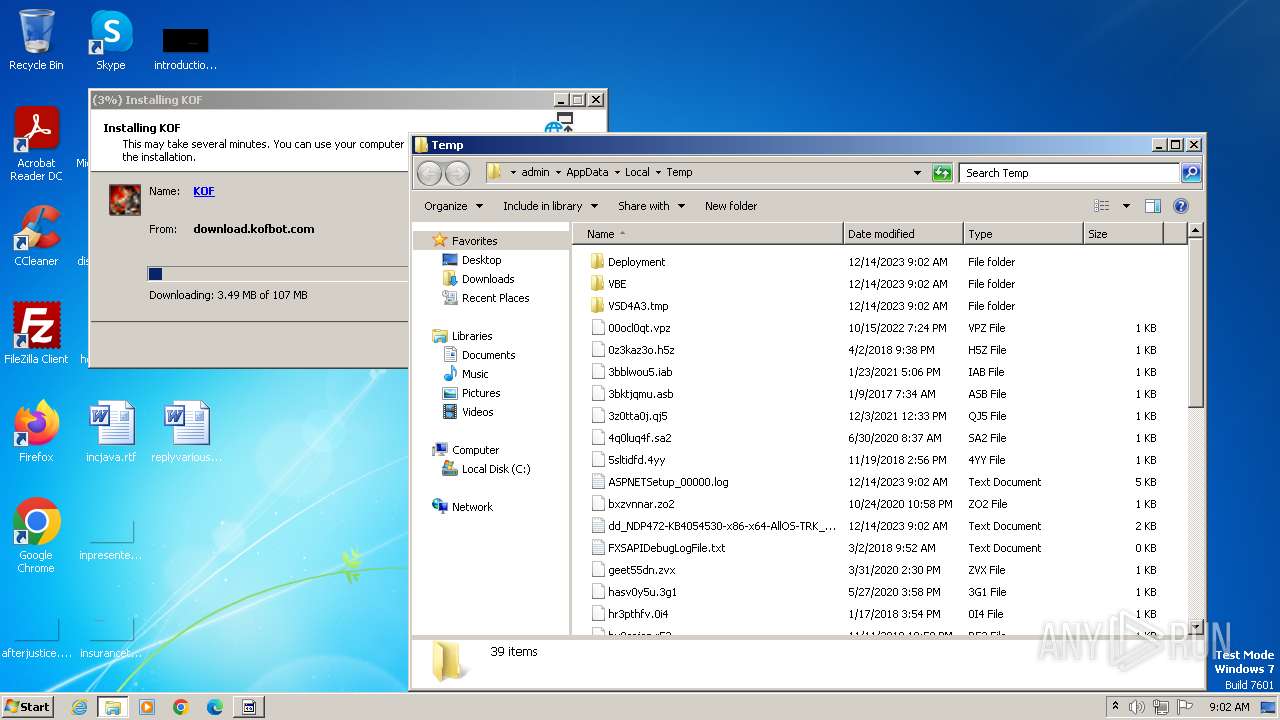The image size is (1280, 720).
Task: Expand the views options dropdown arrow
Action: pyautogui.click(x=1126, y=206)
